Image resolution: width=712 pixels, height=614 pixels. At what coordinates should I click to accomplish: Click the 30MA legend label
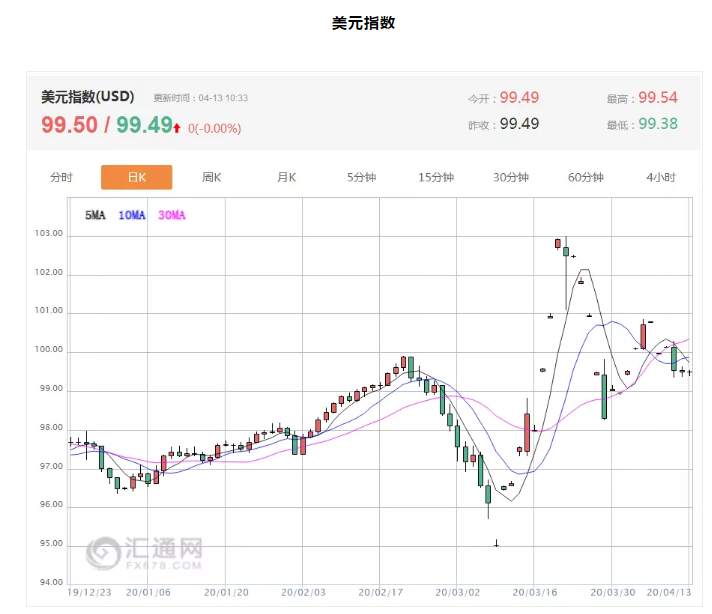coord(172,215)
